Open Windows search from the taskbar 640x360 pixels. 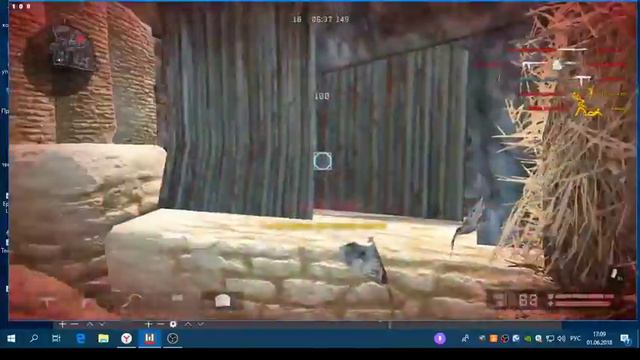(34, 338)
